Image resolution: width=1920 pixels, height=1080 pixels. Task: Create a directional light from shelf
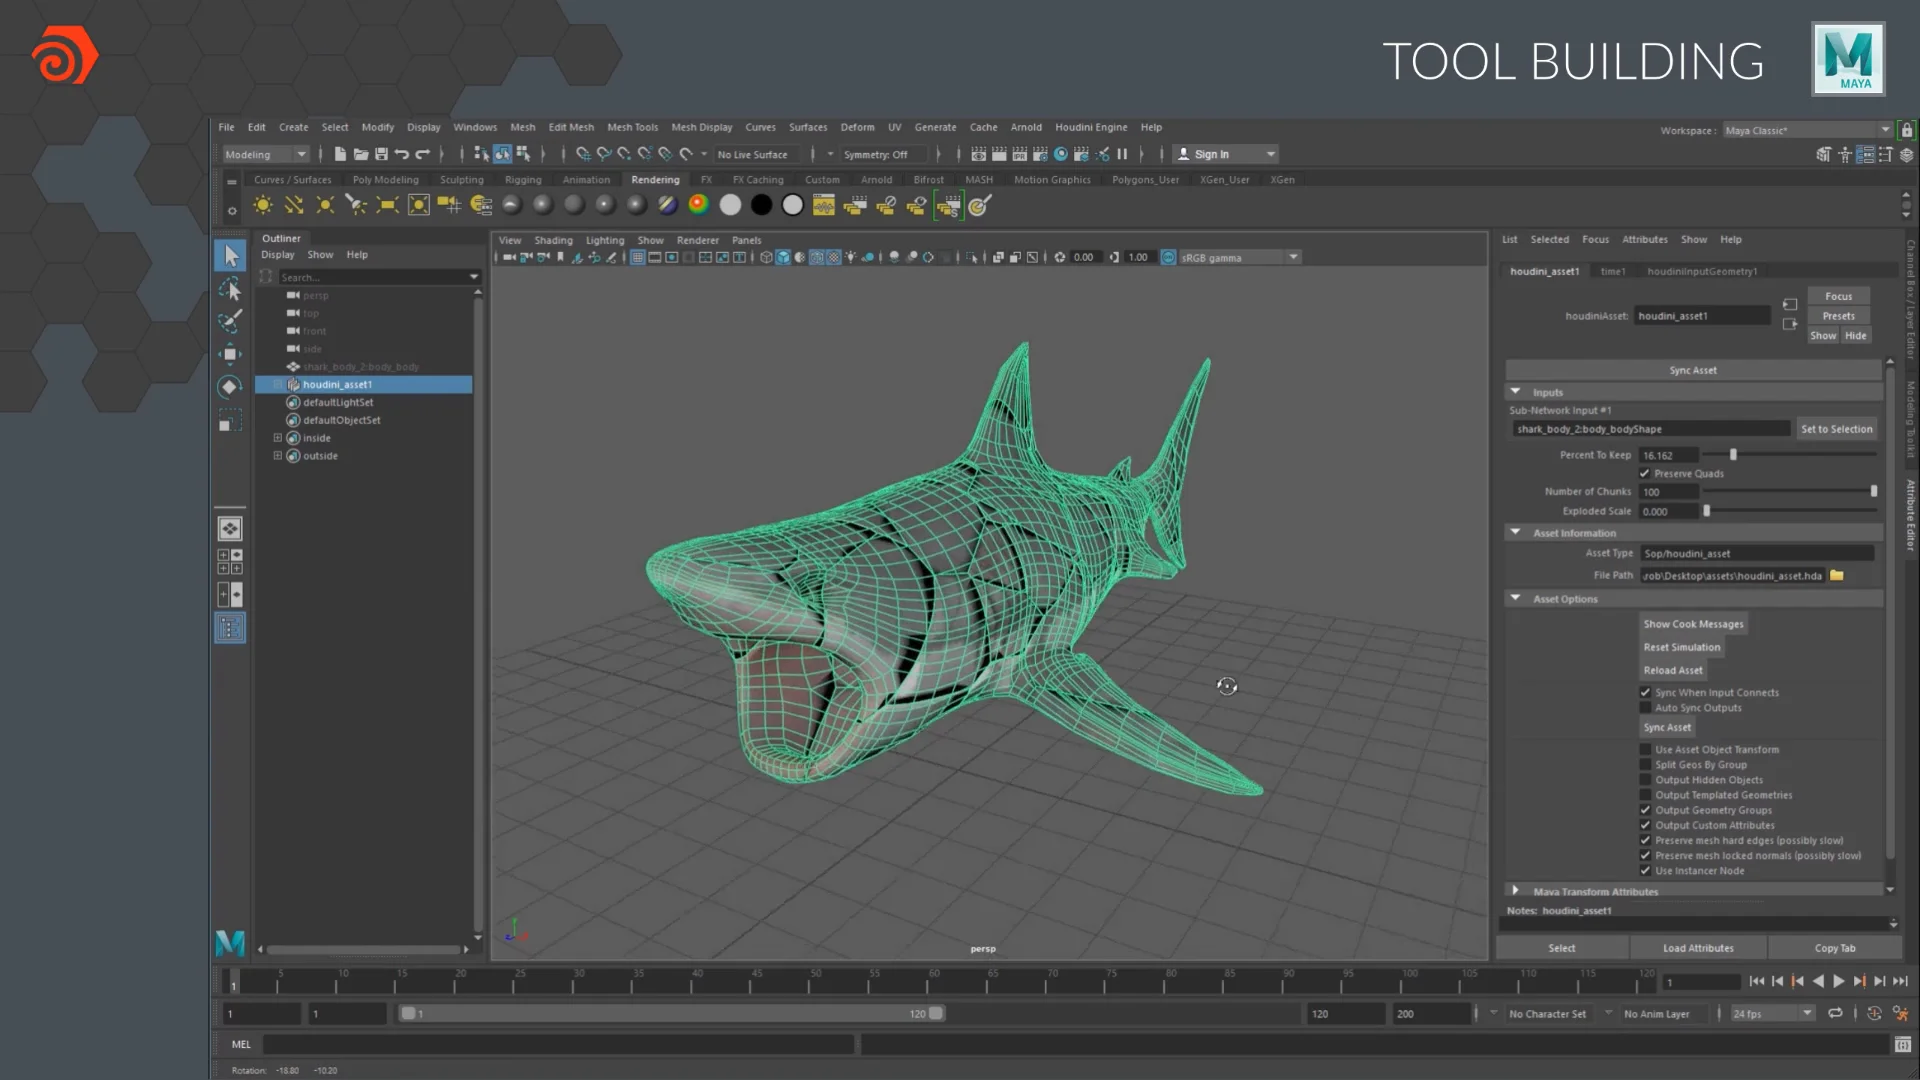point(294,205)
